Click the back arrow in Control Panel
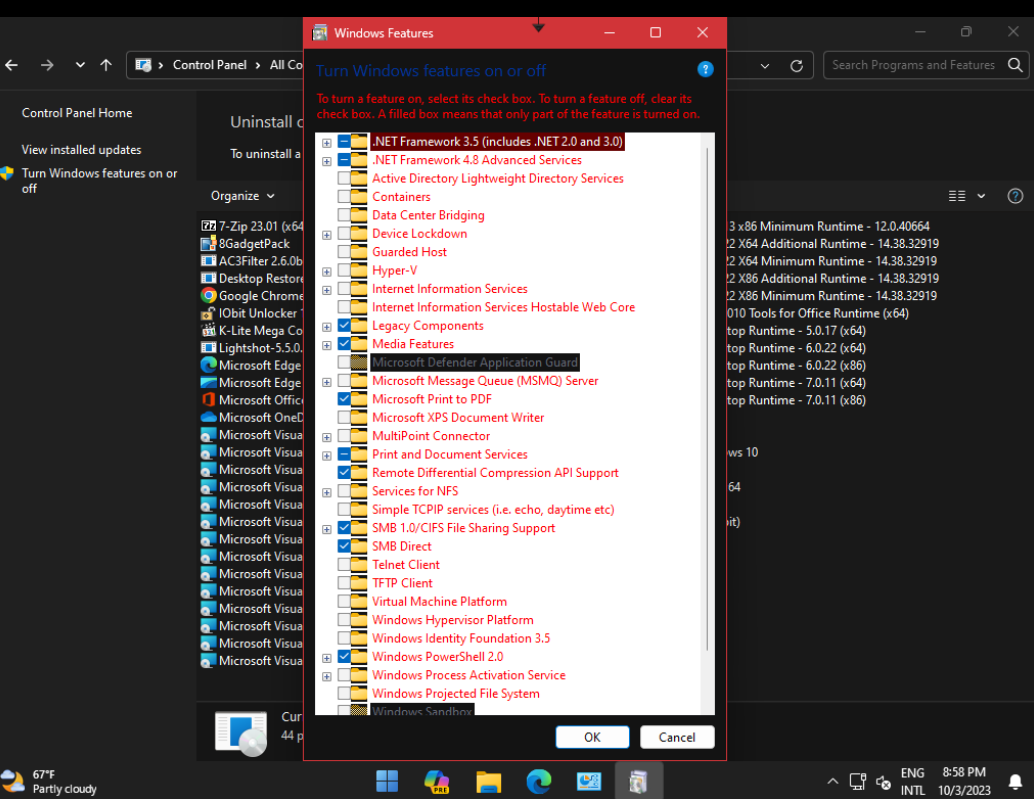1034x799 pixels. tap(12, 65)
